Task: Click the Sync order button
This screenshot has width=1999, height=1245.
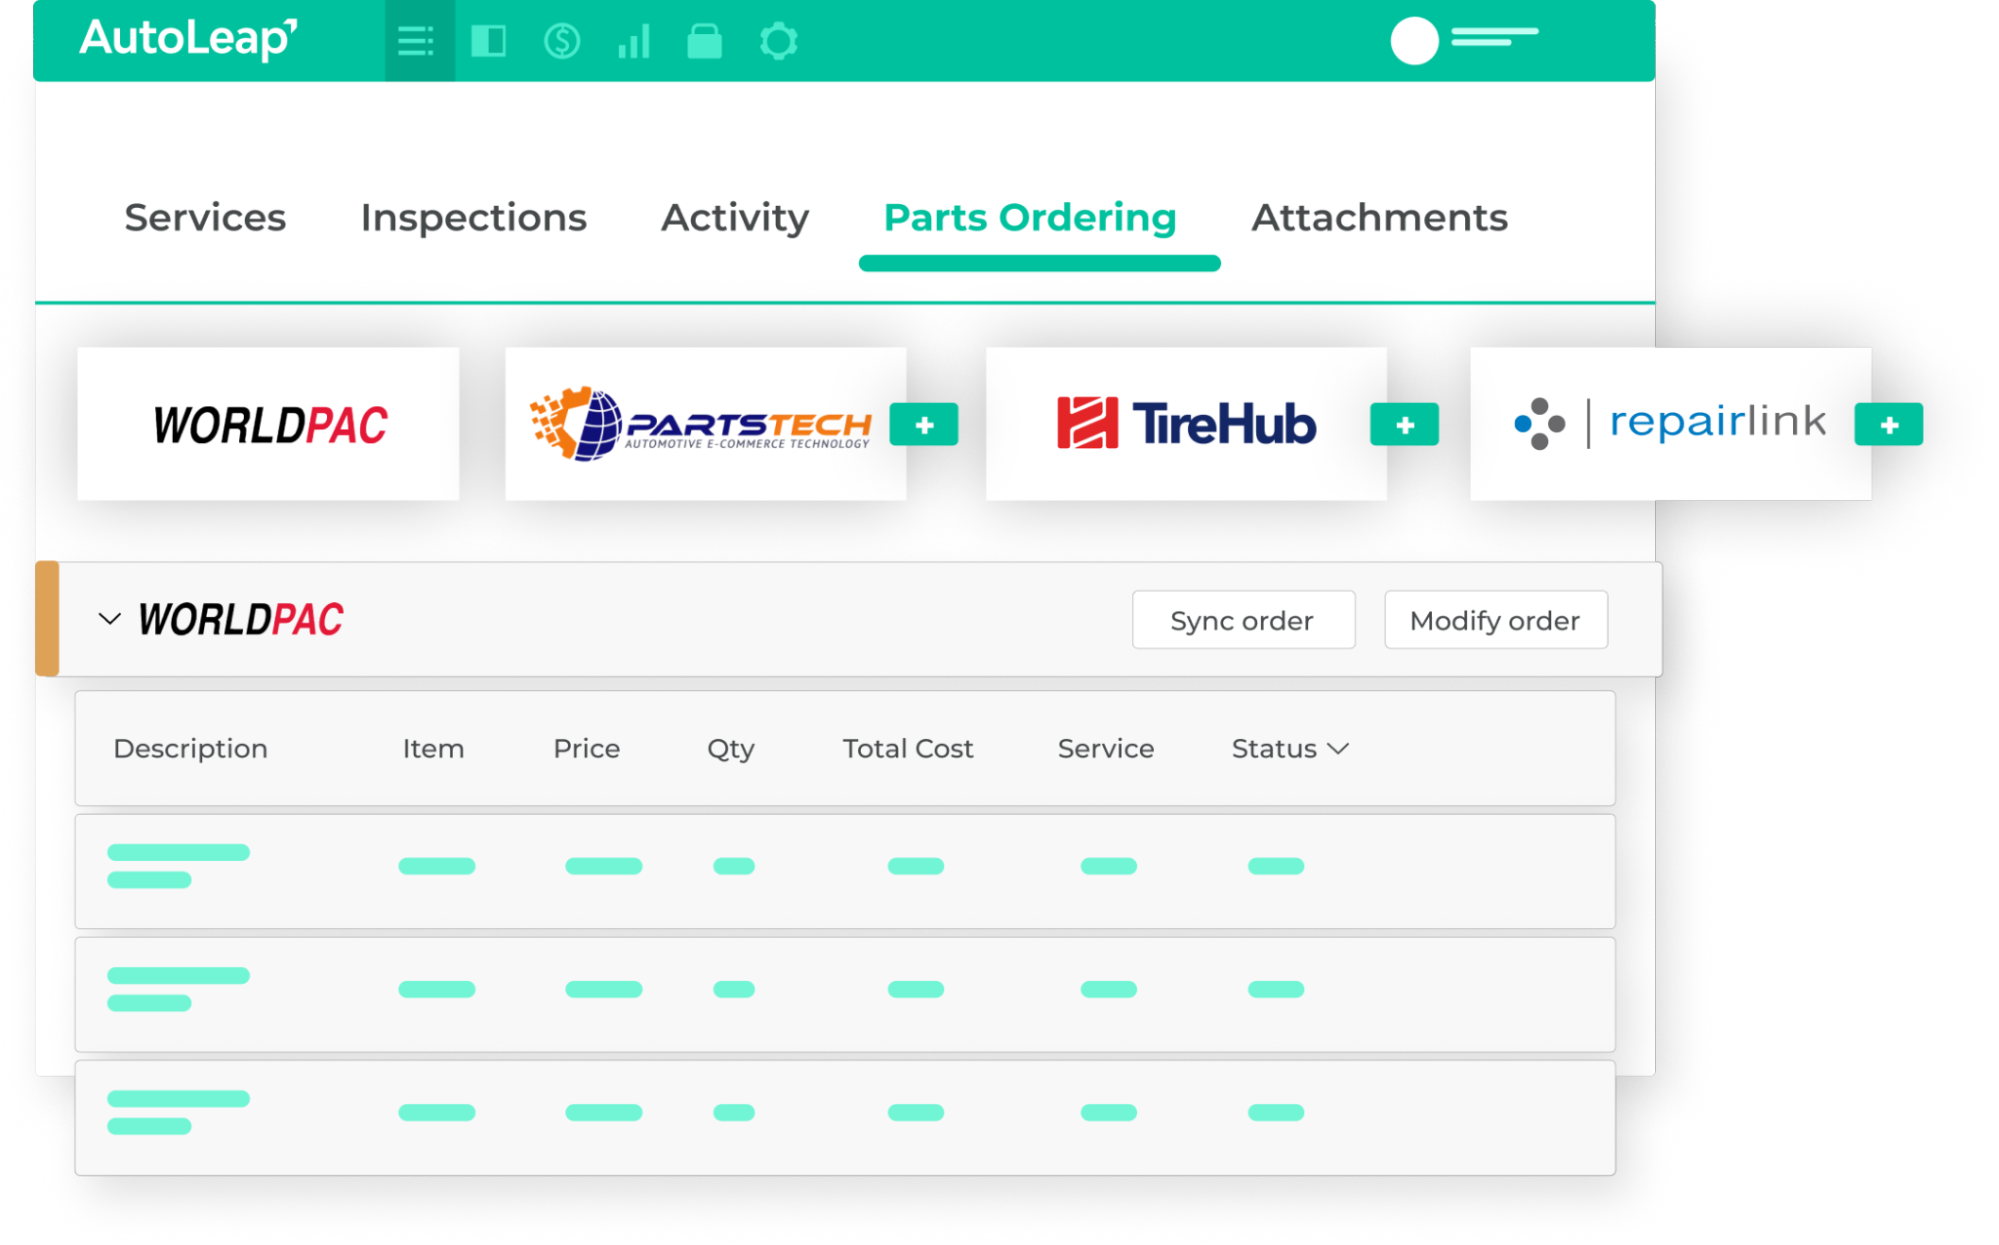Action: click(1243, 620)
